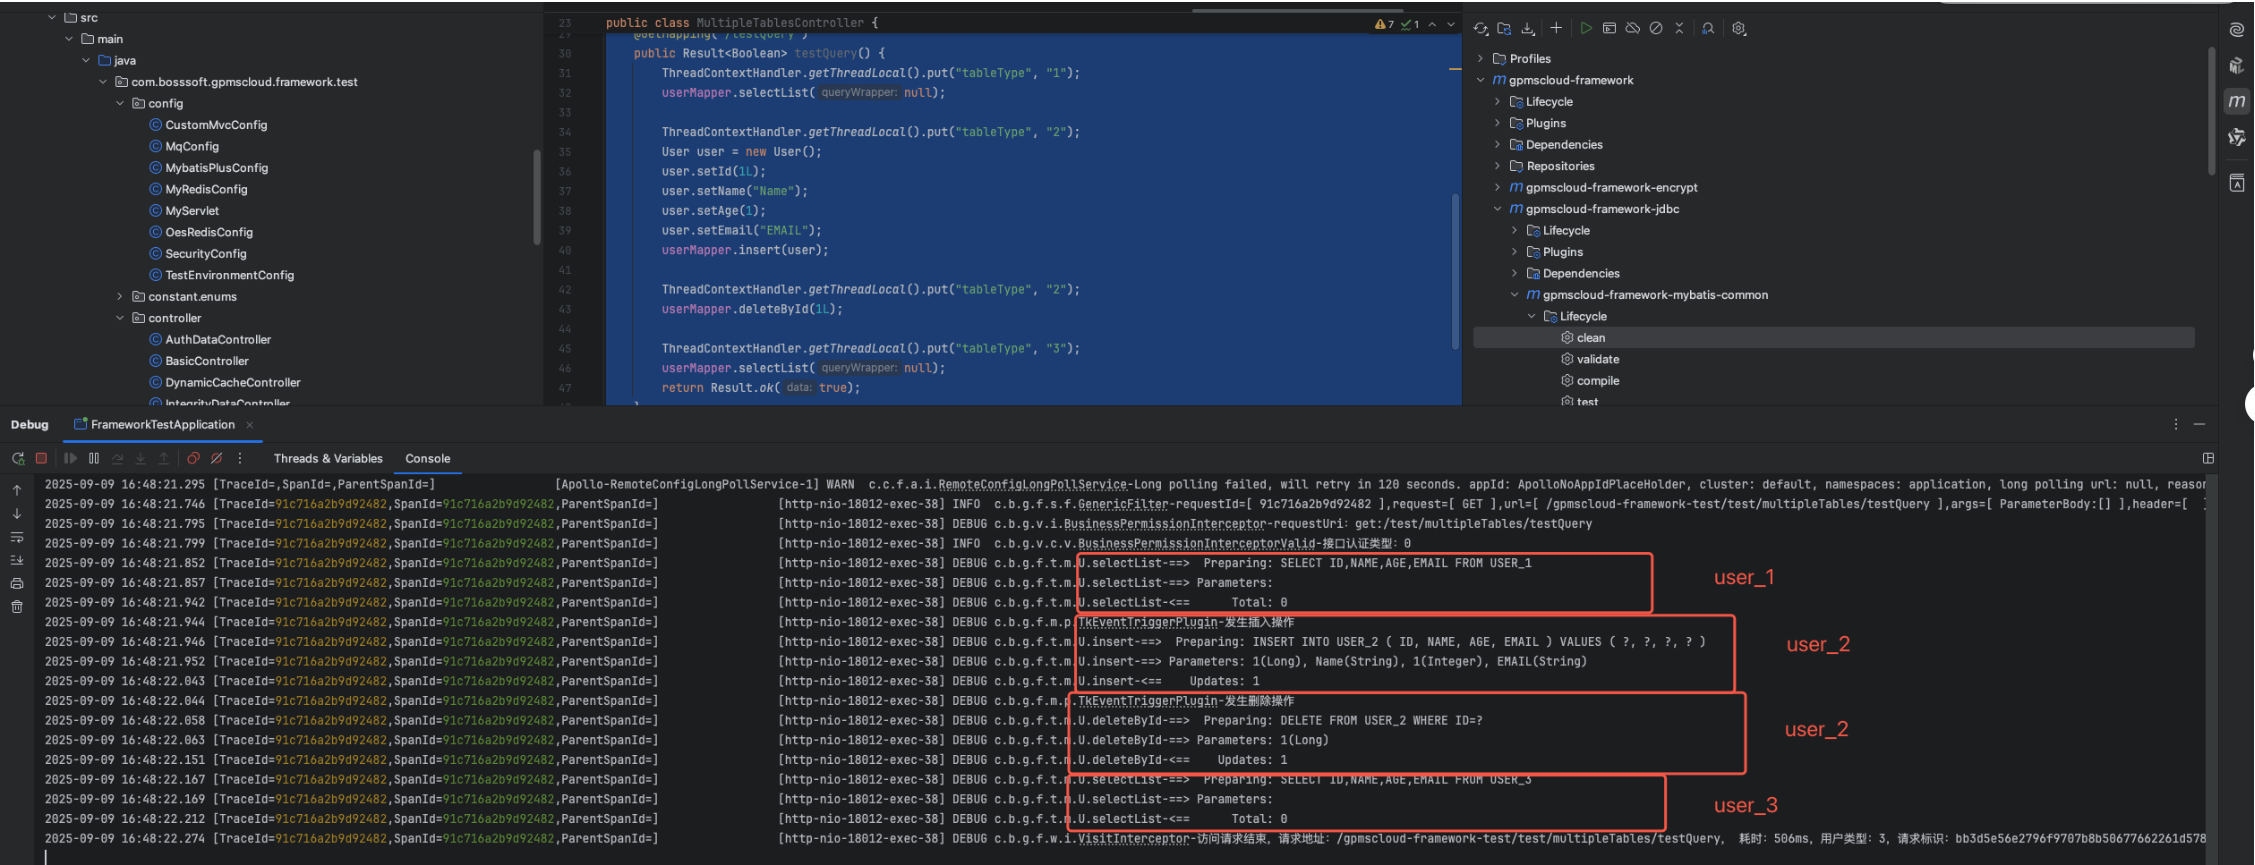Stop the running debug session

point(41,458)
